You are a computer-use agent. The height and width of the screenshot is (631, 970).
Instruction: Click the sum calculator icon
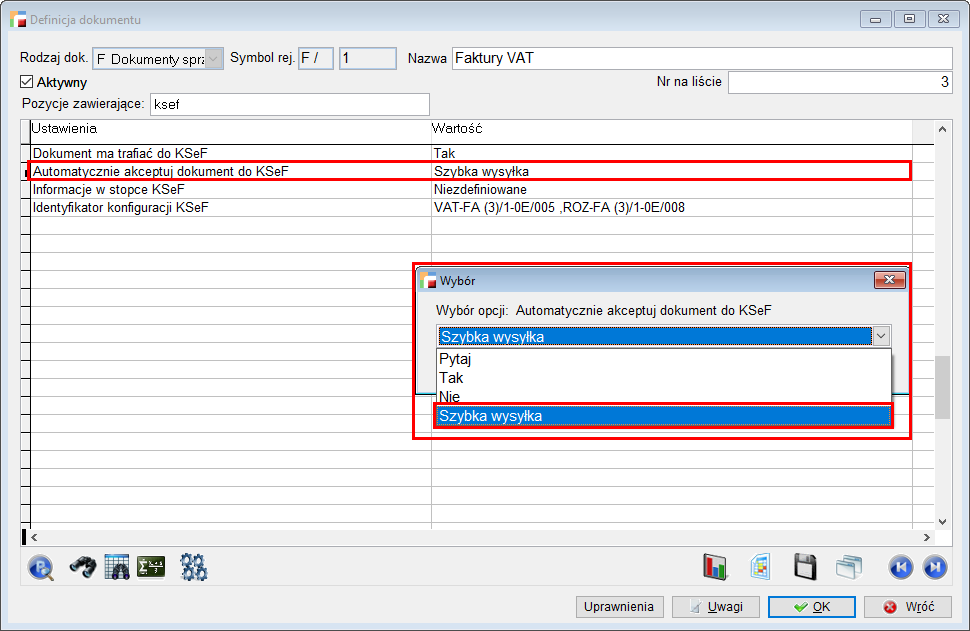point(150,567)
